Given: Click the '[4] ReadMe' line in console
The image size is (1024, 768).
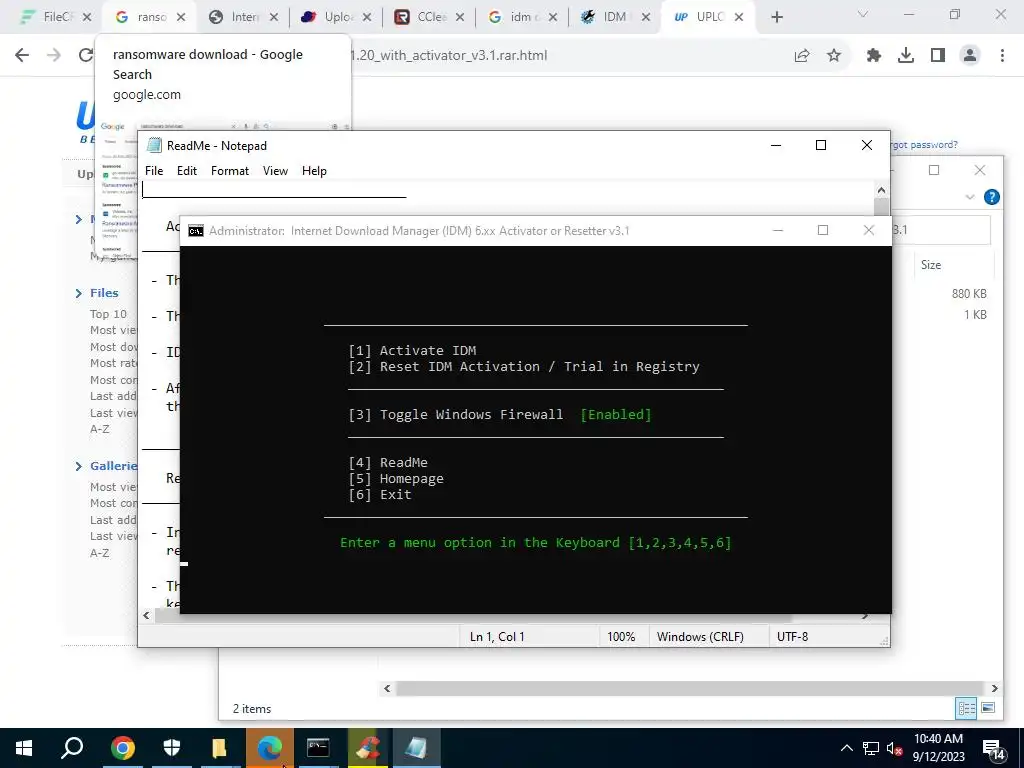Looking at the screenshot, I should (388, 462).
